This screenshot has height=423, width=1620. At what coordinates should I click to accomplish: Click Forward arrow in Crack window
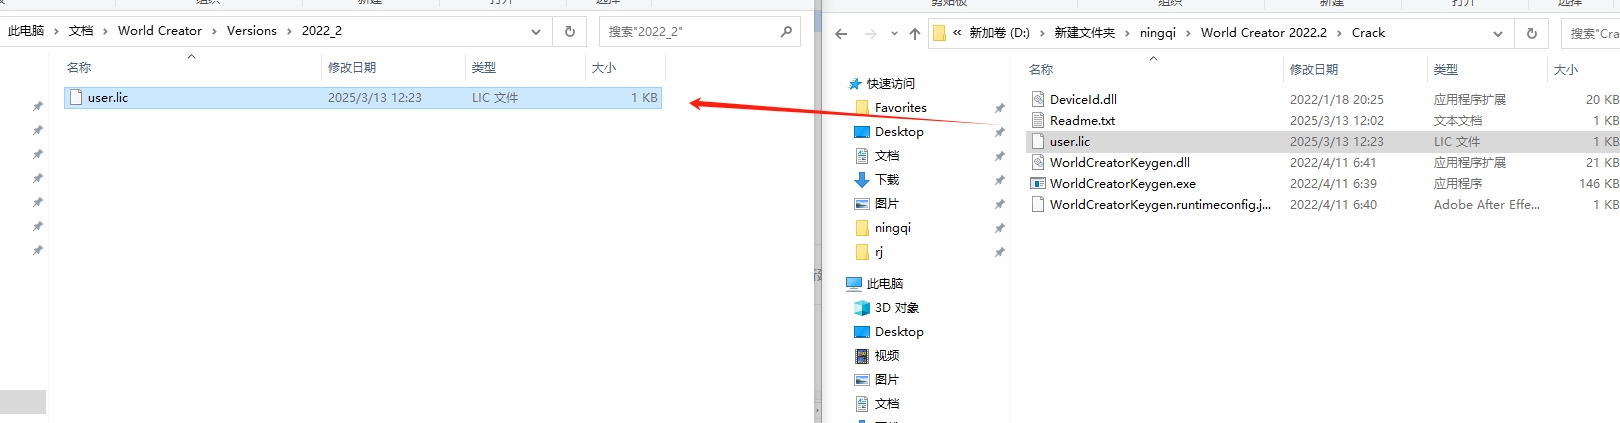coord(871,34)
